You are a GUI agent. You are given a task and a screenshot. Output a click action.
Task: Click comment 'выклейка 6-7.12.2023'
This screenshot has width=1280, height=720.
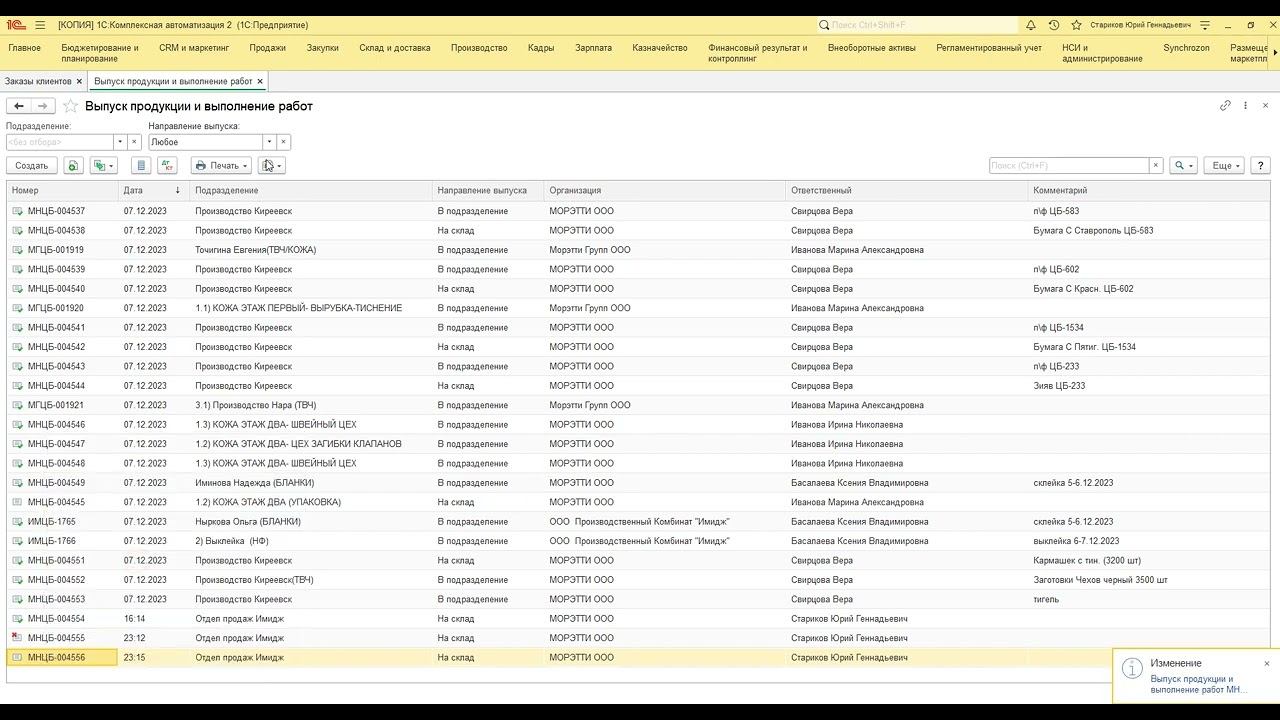(1076, 541)
